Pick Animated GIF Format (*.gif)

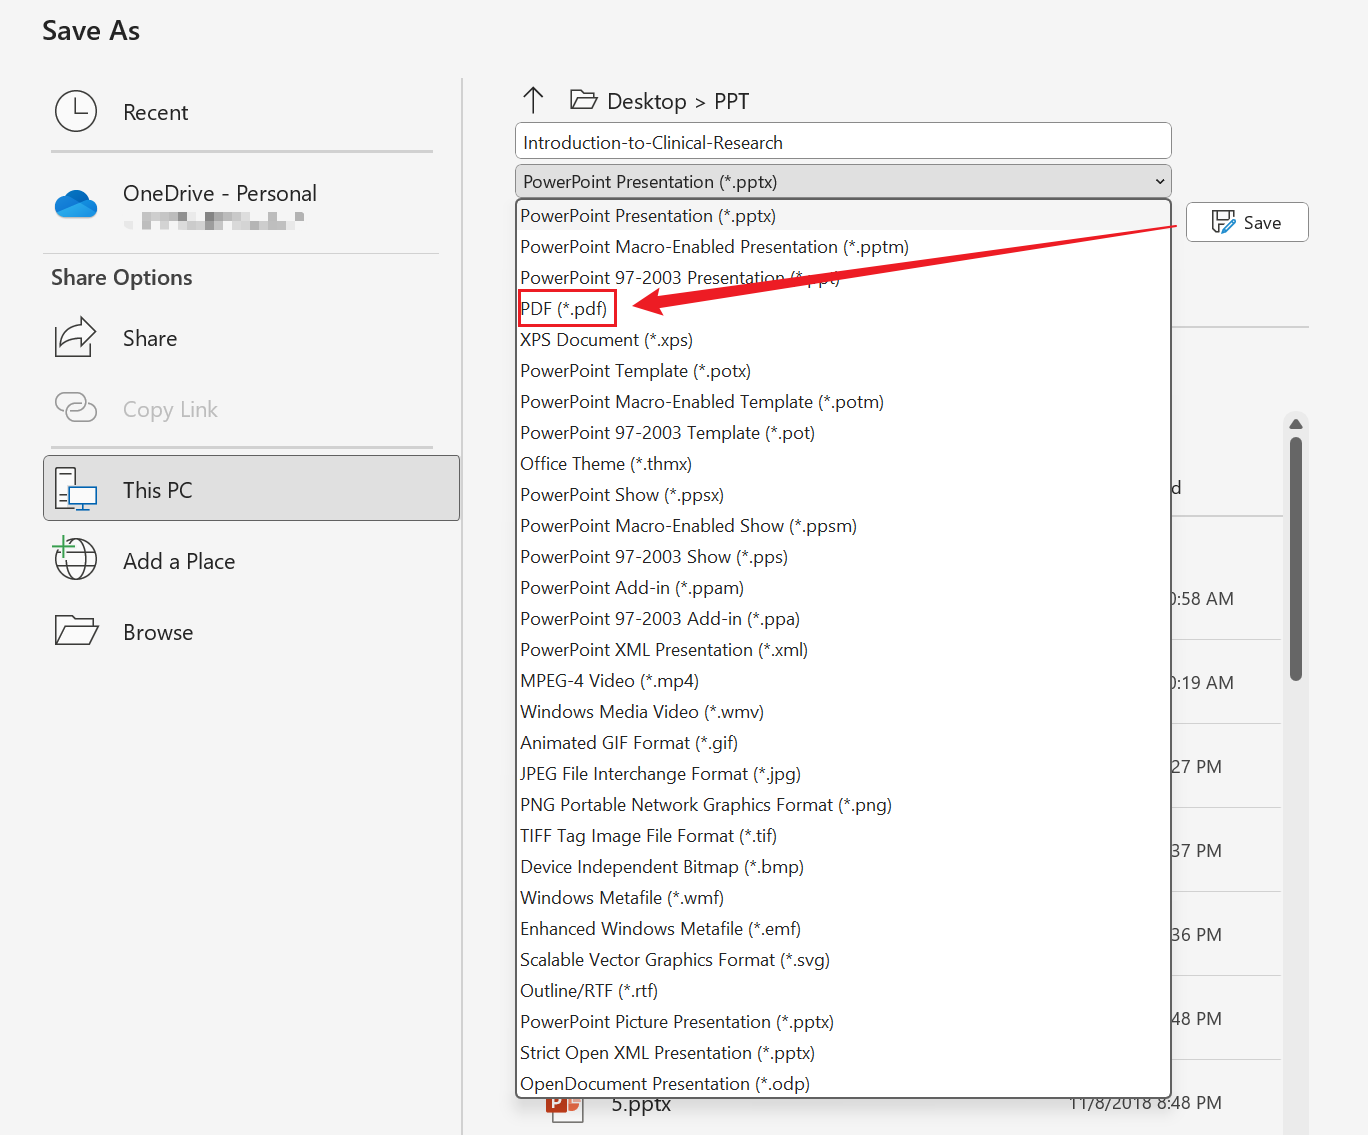tap(628, 743)
